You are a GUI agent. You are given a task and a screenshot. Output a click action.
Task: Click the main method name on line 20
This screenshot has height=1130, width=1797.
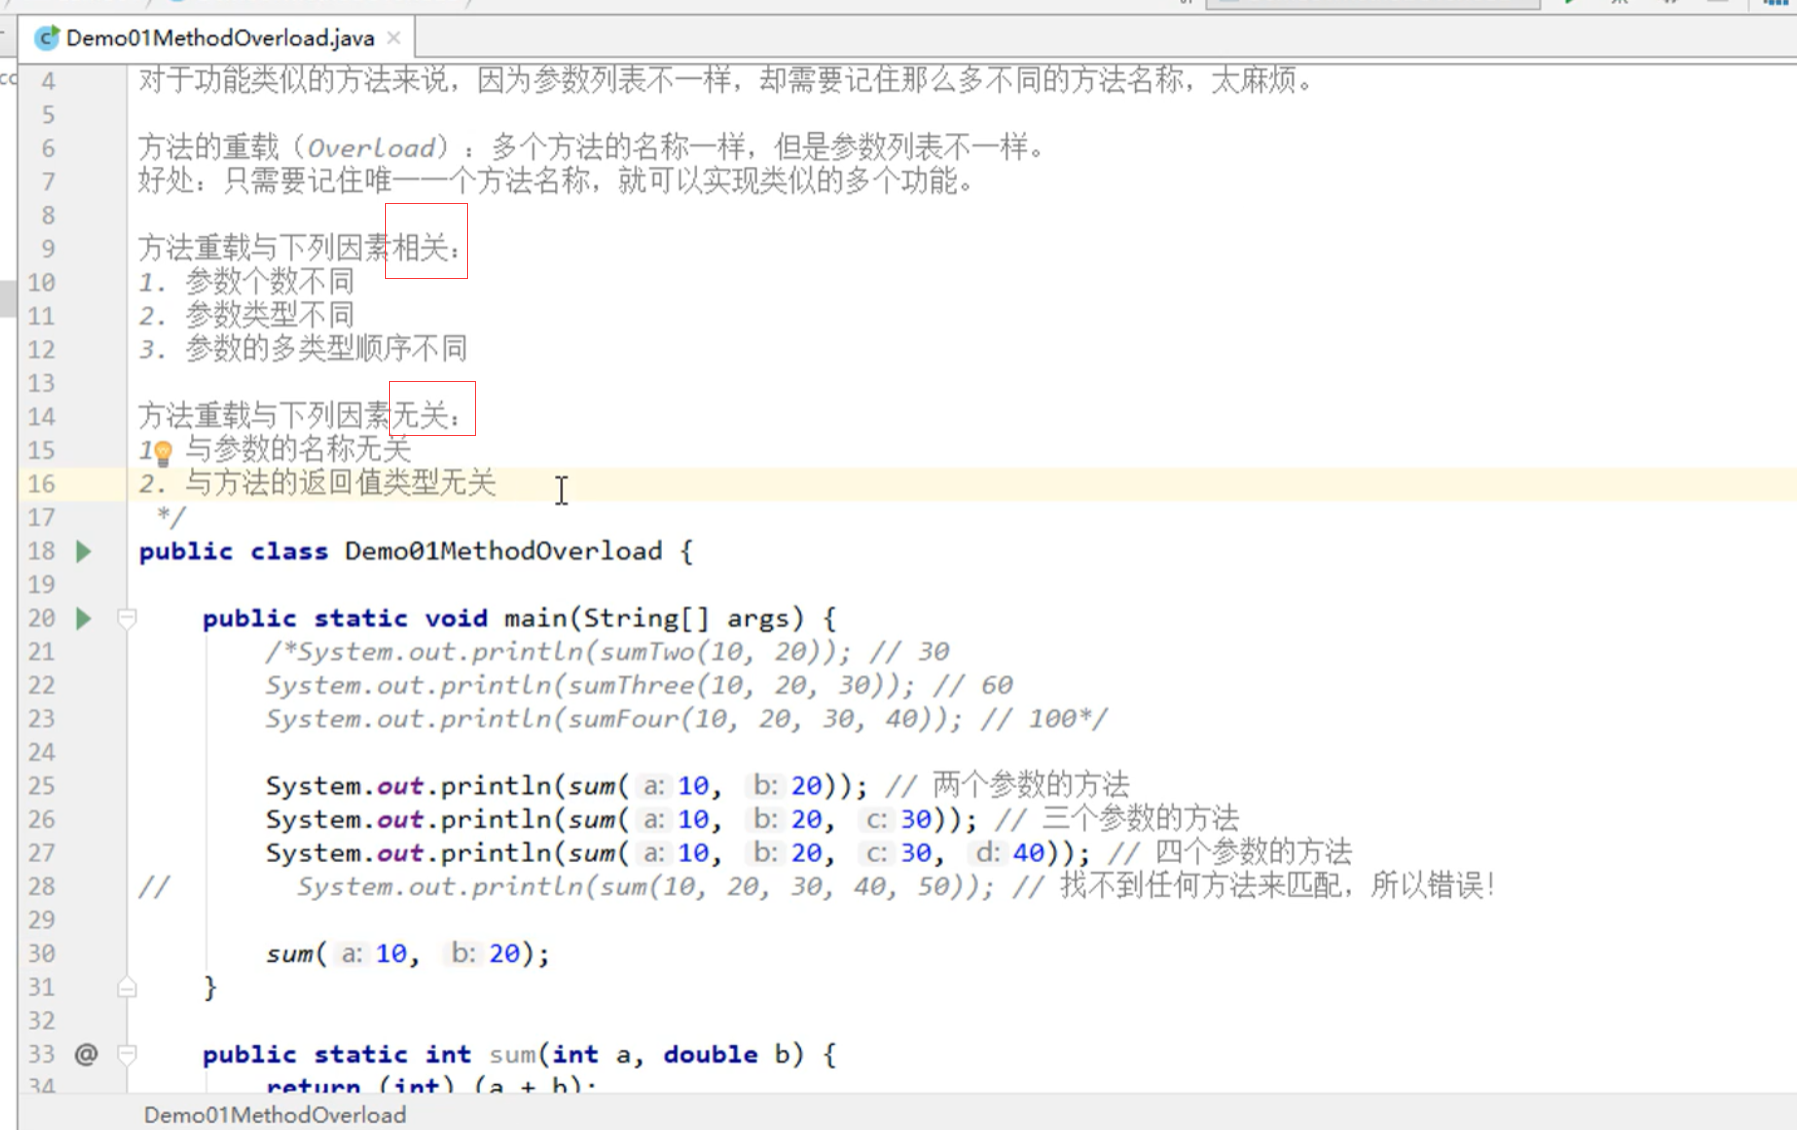click(535, 618)
